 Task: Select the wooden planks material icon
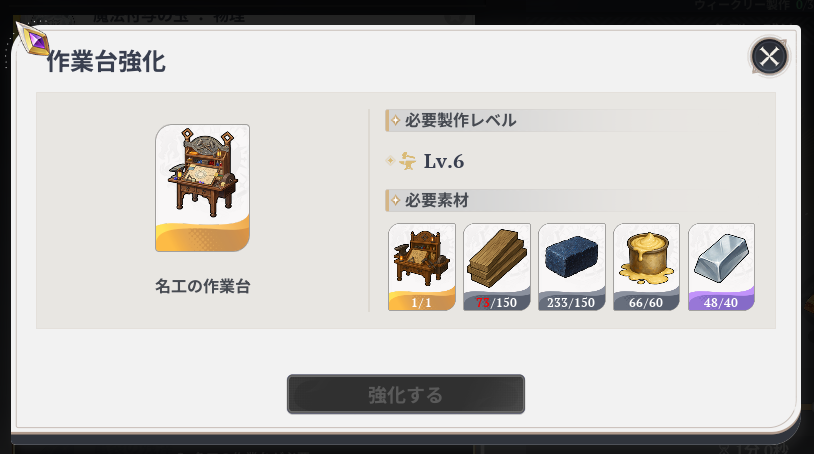[x=497, y=267]
